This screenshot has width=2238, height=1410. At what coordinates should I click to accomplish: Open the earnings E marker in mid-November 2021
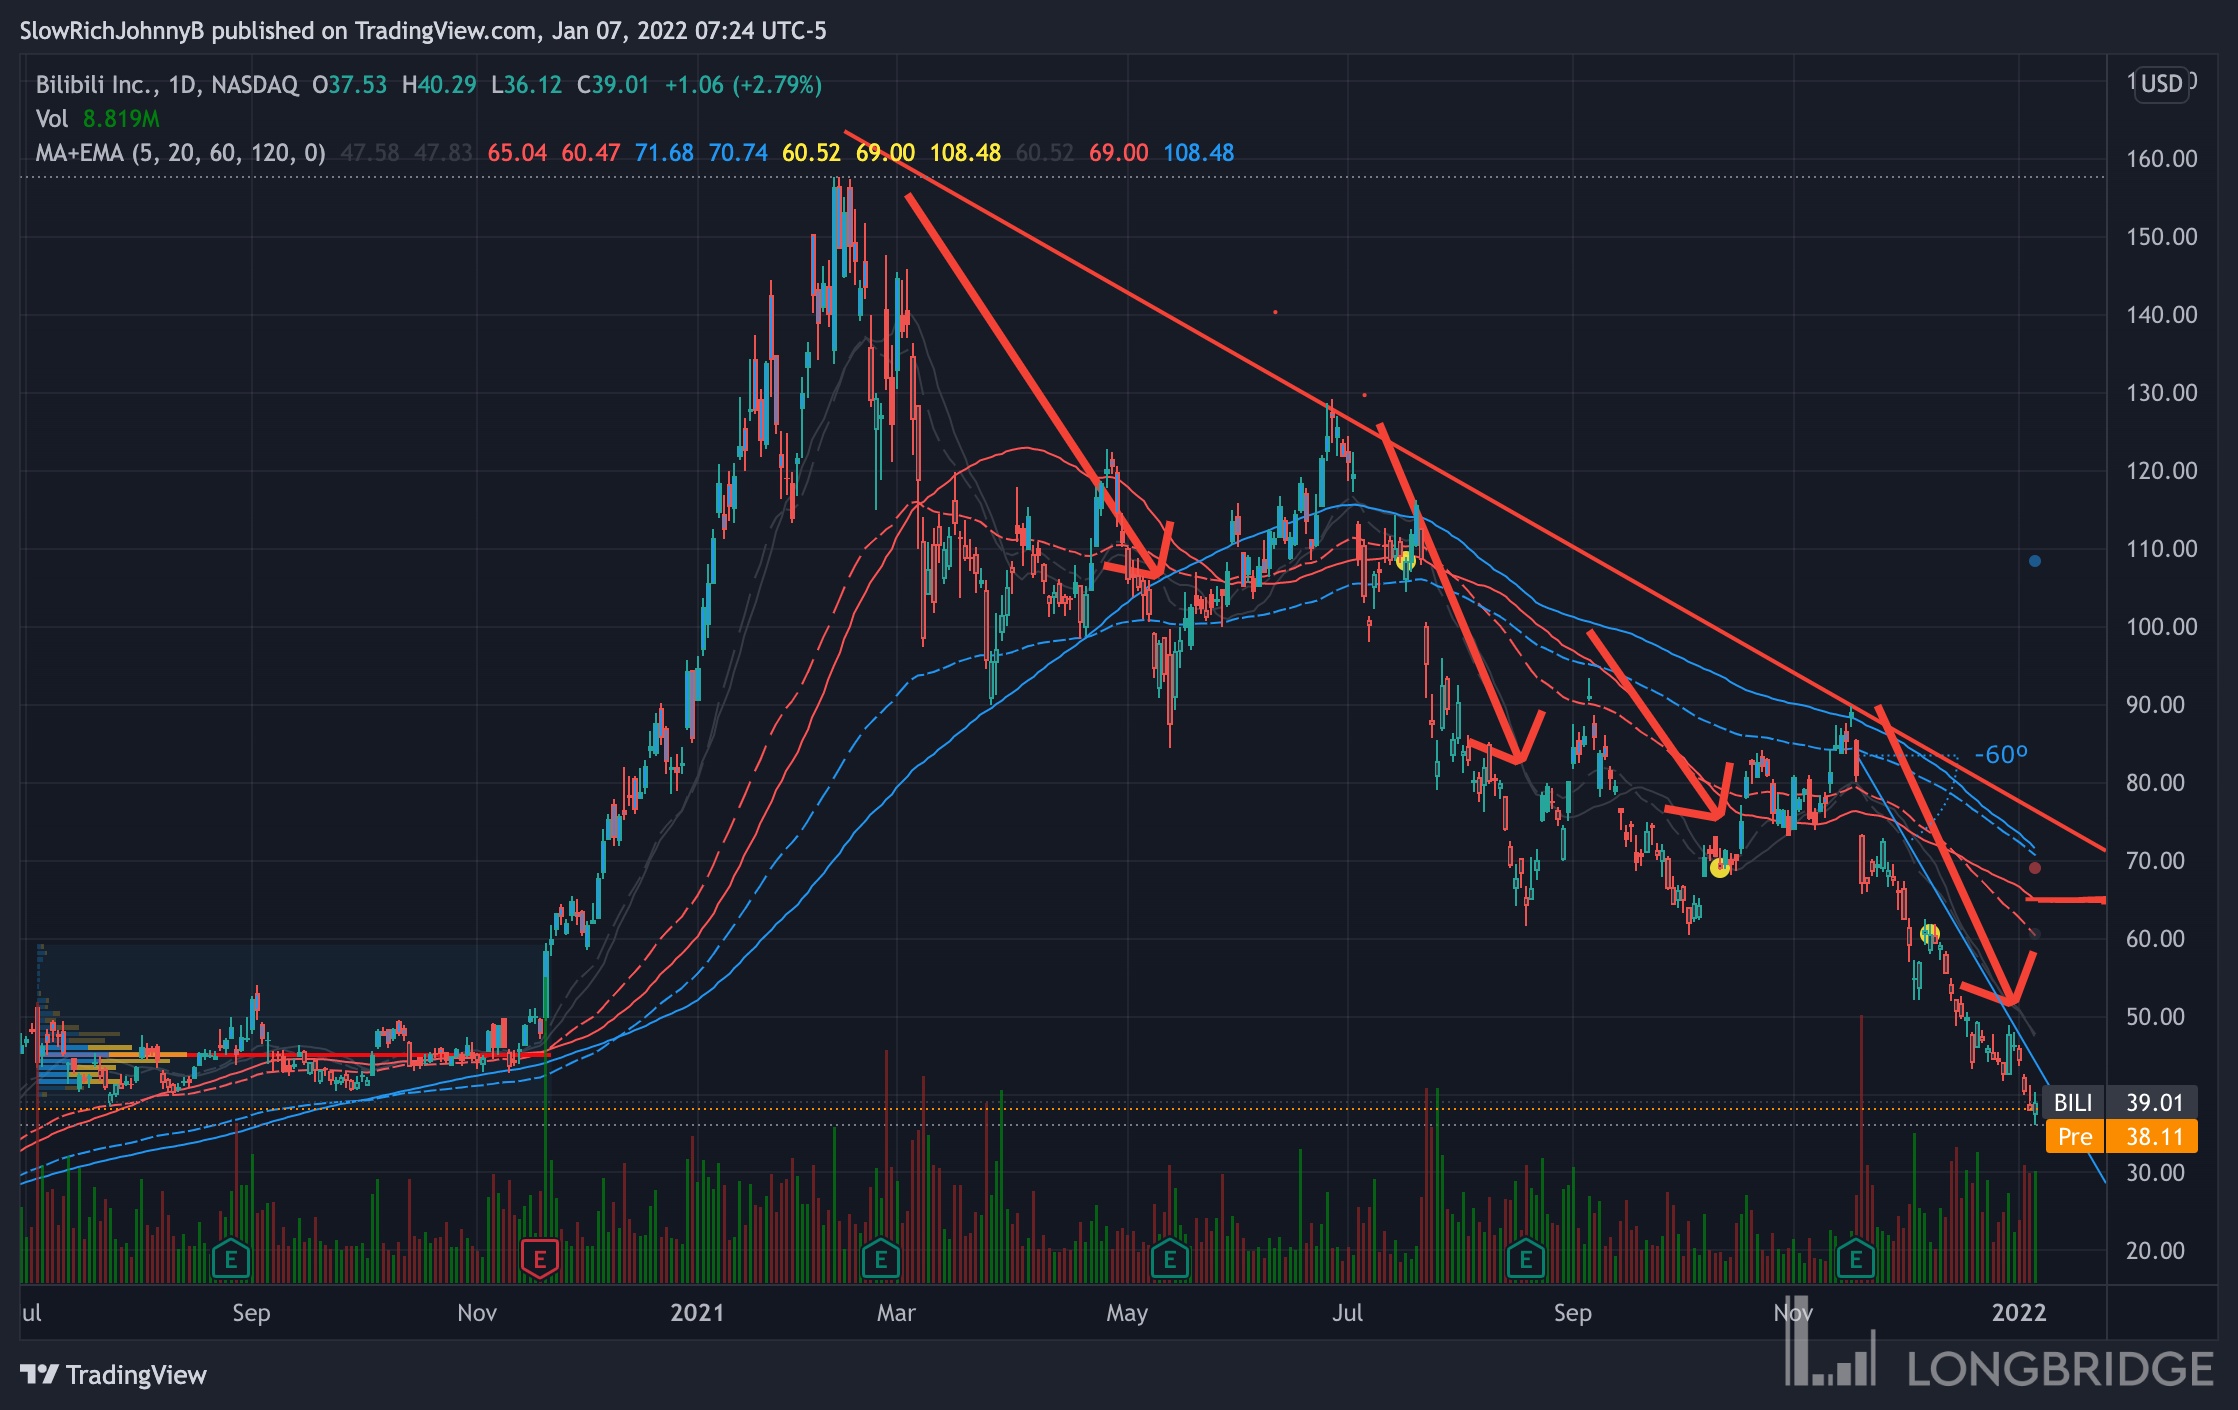click(x=1856, y=1259)
